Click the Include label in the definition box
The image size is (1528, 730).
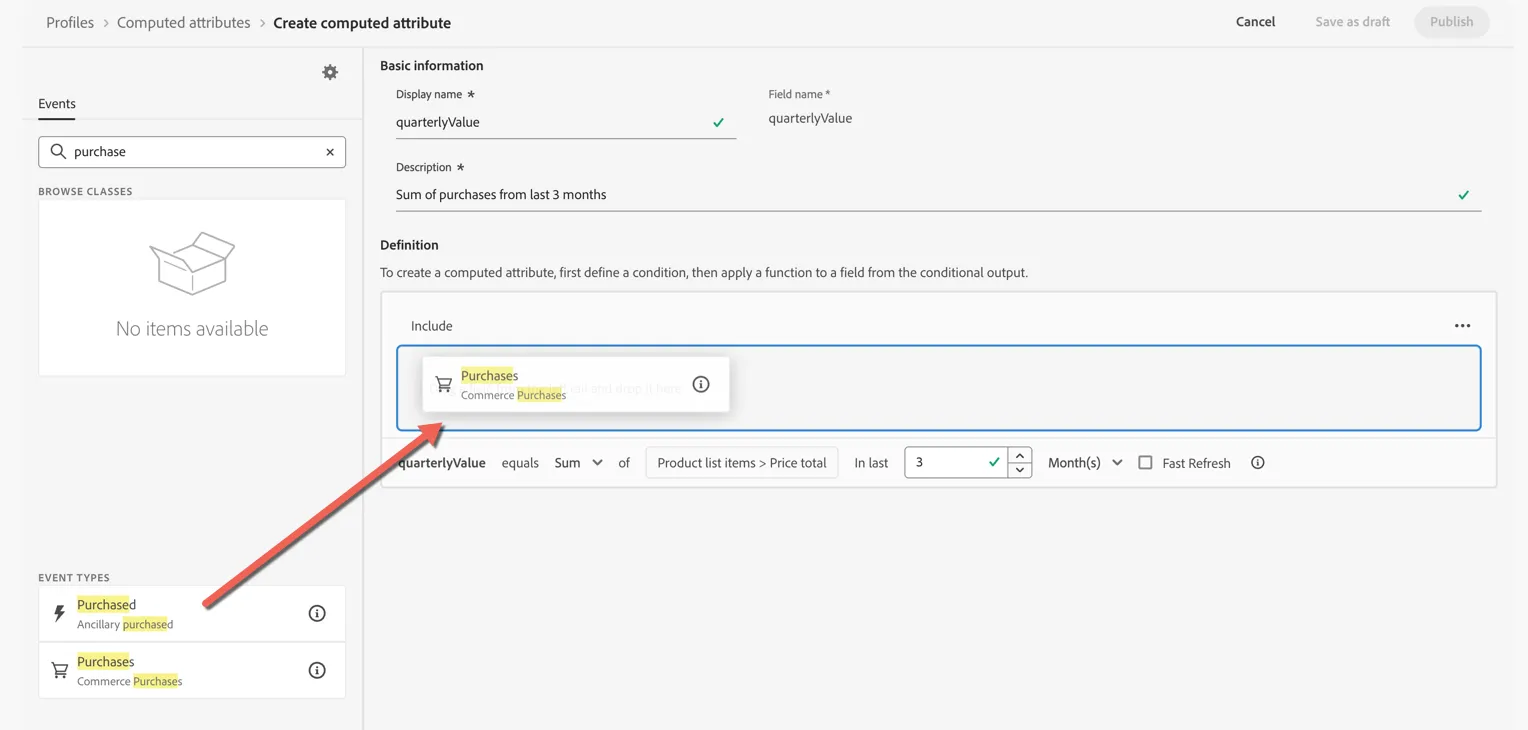[432, 326]
